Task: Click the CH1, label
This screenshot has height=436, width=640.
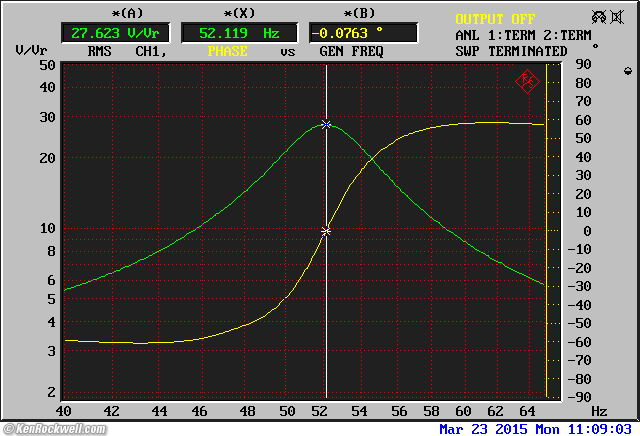Action: [x=151, y=51]
